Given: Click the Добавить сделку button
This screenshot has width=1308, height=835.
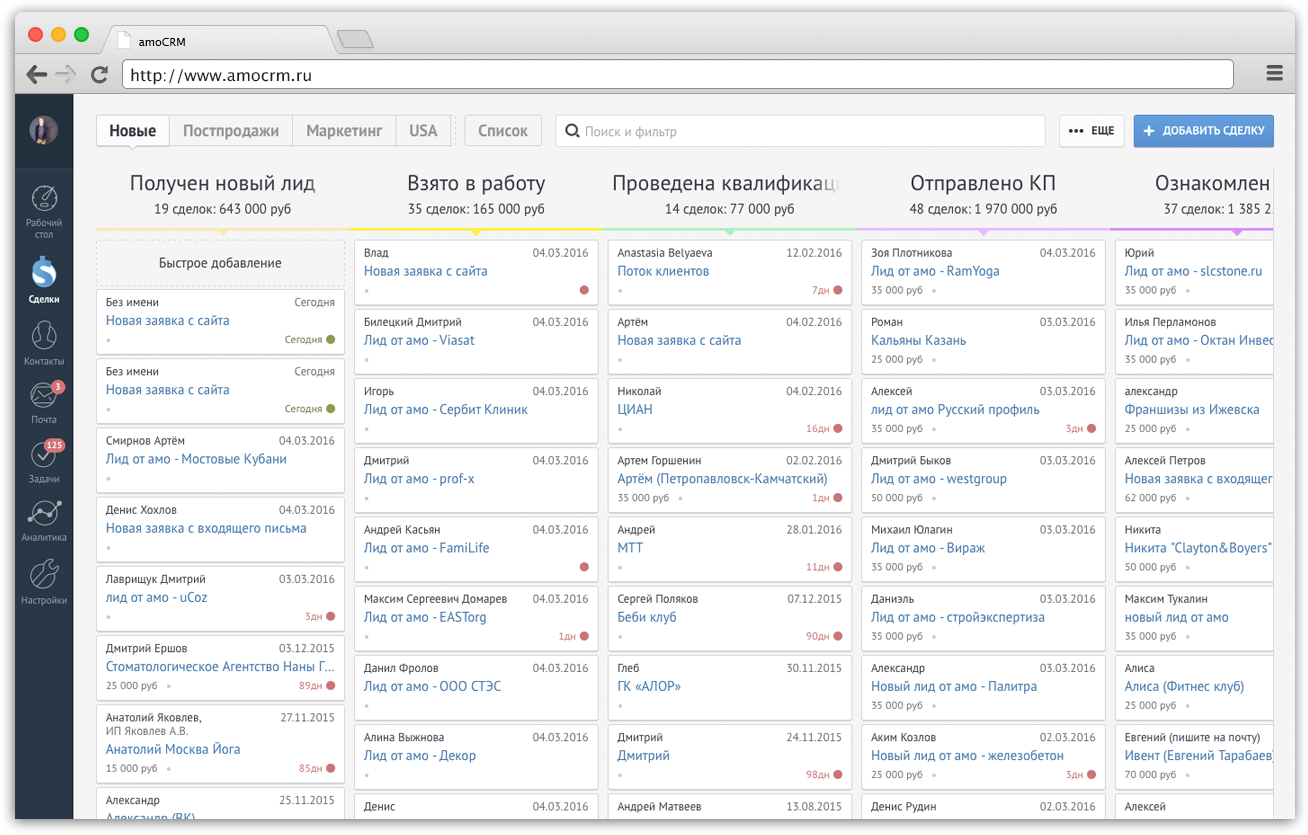Looking at the screenshot, I should click(1203, 131).
